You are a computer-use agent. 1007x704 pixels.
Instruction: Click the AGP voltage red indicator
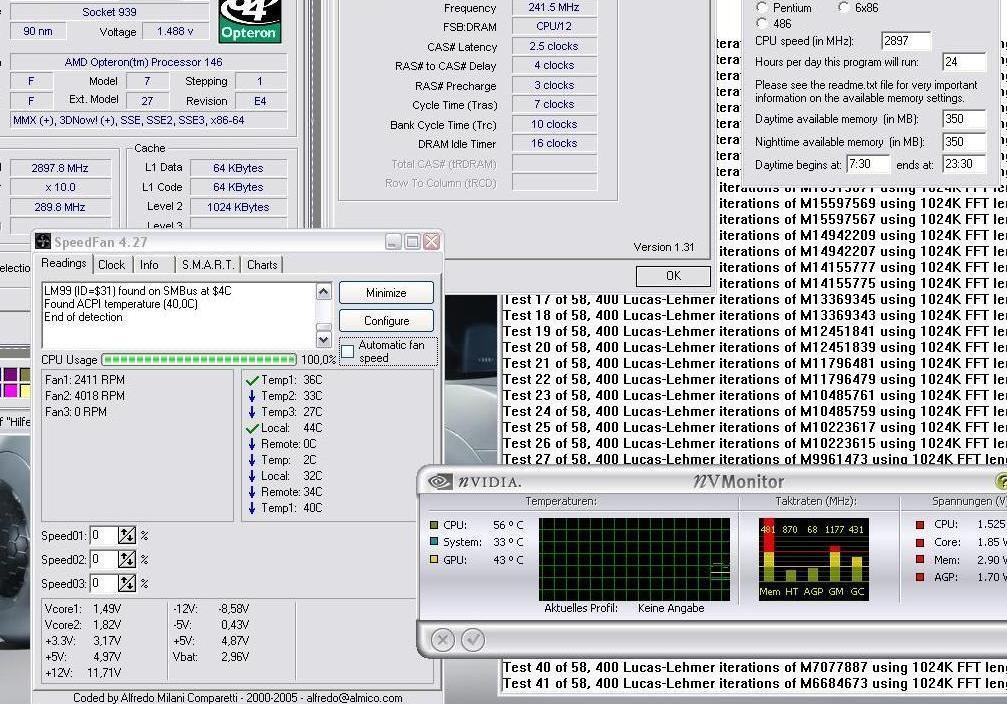(x=920, y=577)
